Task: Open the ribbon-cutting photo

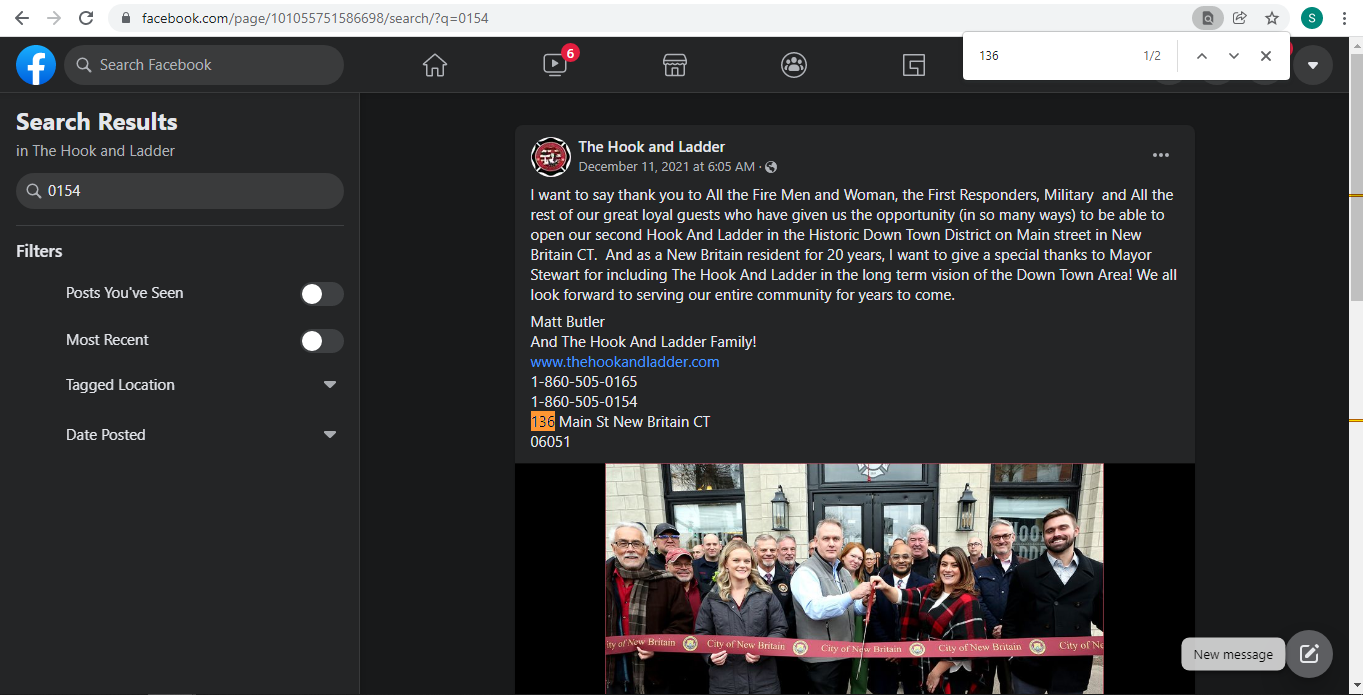Action: pos(854,578)
